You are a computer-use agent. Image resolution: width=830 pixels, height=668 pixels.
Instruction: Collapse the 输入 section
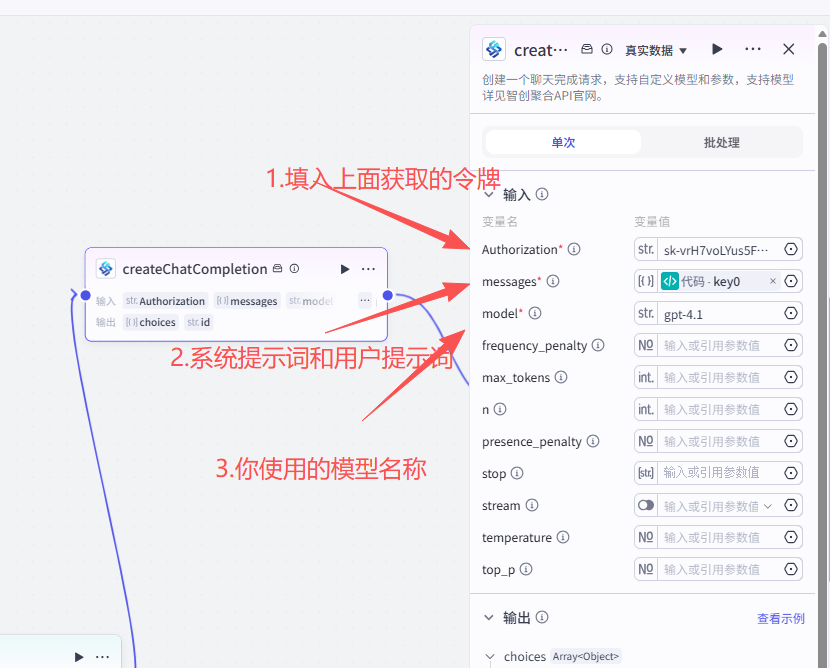tap(490, 194)
